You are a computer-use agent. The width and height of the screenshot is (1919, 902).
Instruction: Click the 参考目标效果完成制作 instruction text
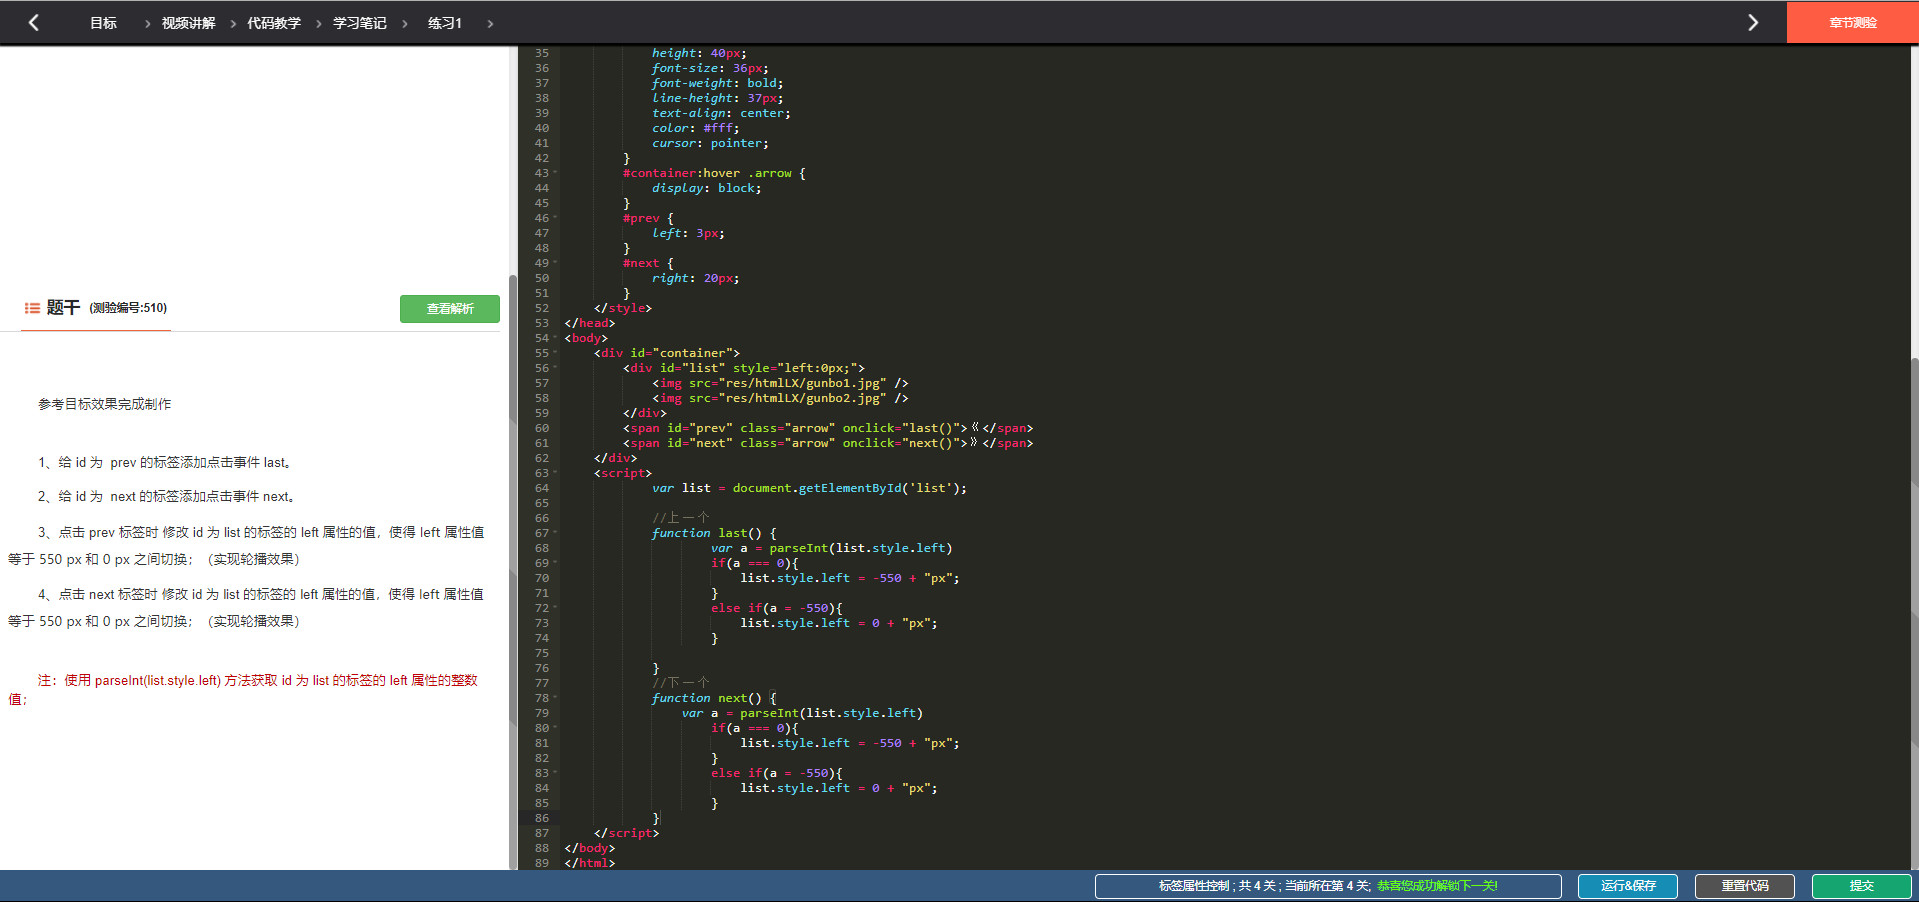coord(105,404)
